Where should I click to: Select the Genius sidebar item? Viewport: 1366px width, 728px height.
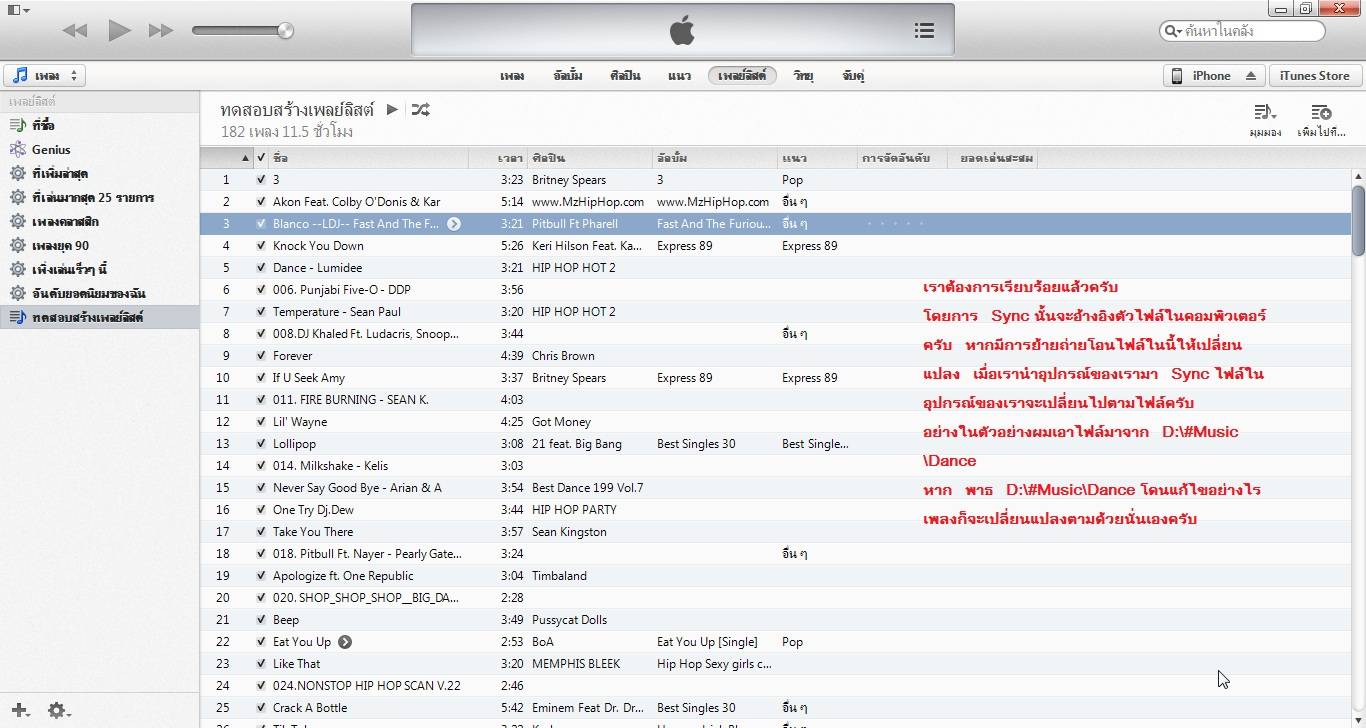pos(100,150)
